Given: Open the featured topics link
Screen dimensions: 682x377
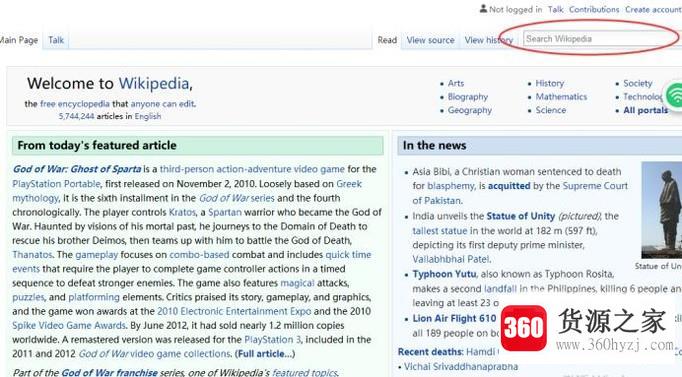Looking at the screenshot, I should 304,373.
